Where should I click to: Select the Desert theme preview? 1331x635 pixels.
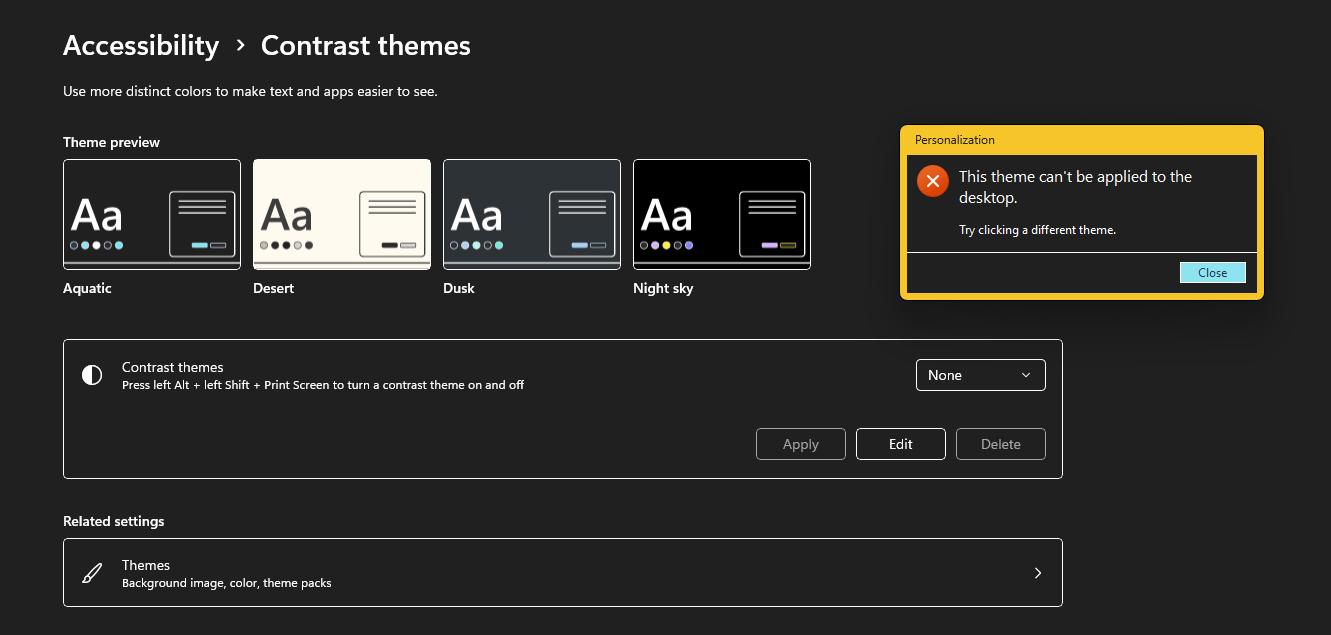pos(342,214)
